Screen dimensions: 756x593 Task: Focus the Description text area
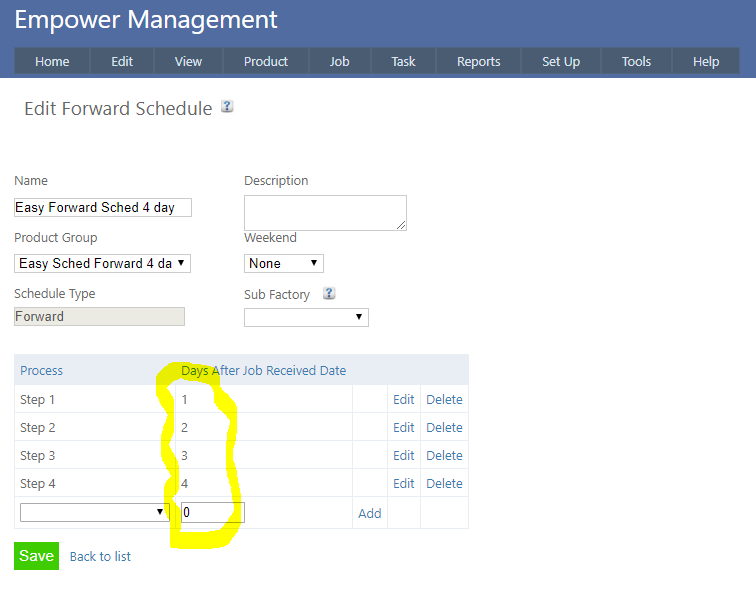325,213
